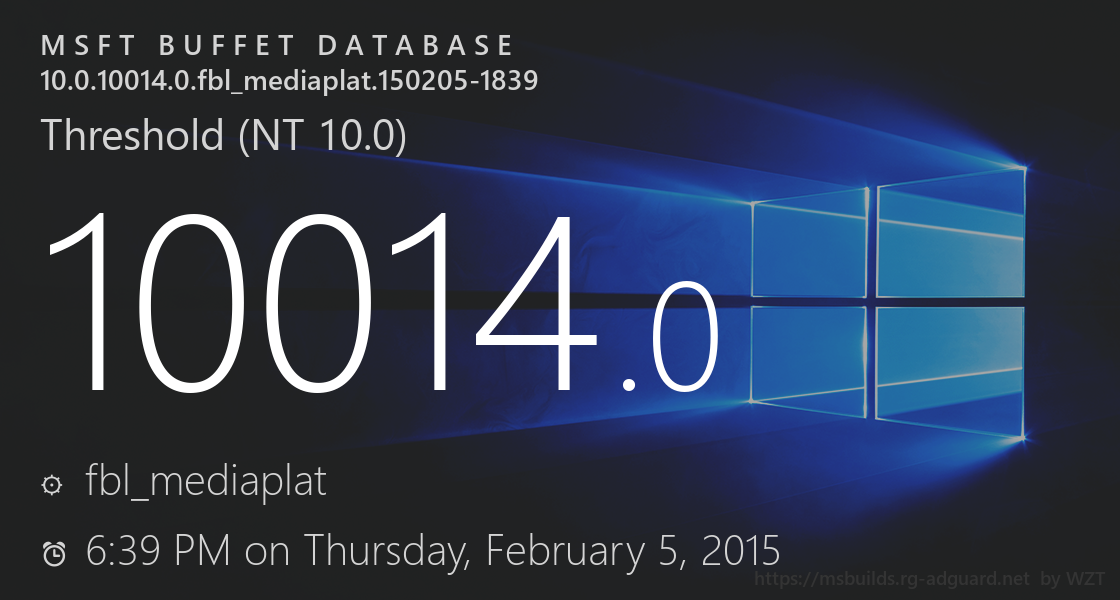Click the alarm clock icon beside the timestamp
The image size is (1120, 600).
click(x=54, y=552)
